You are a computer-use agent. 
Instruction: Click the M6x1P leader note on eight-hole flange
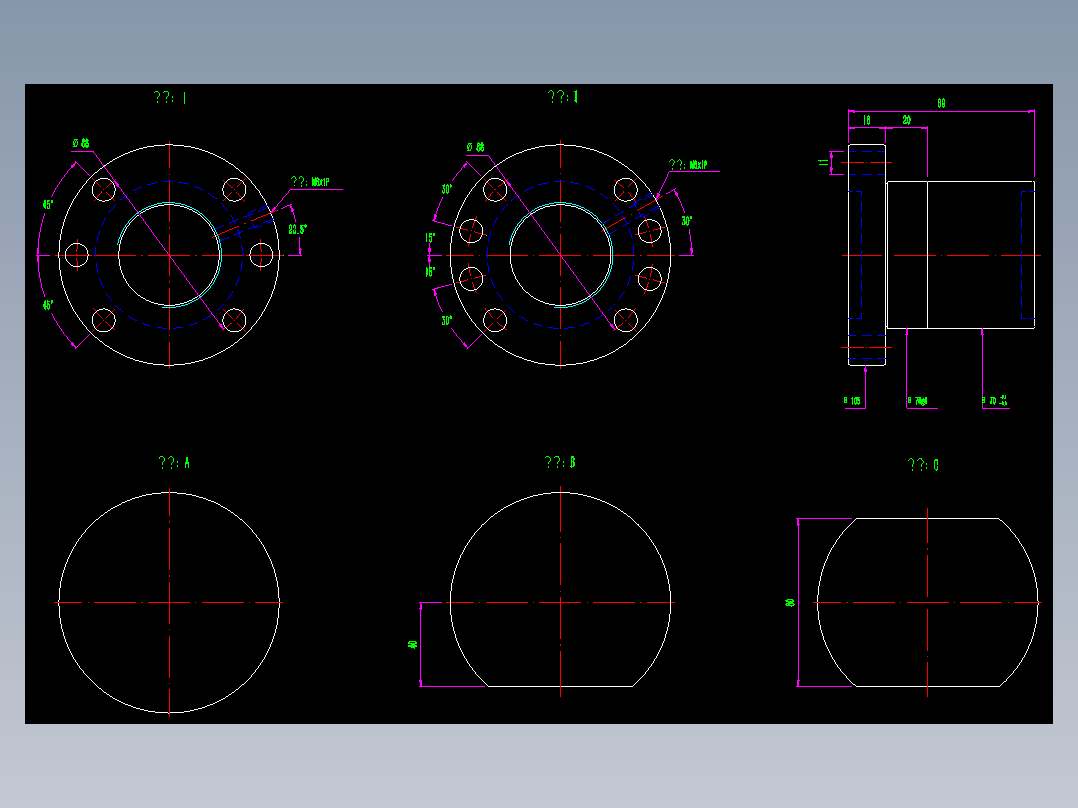tap(688, 165)
